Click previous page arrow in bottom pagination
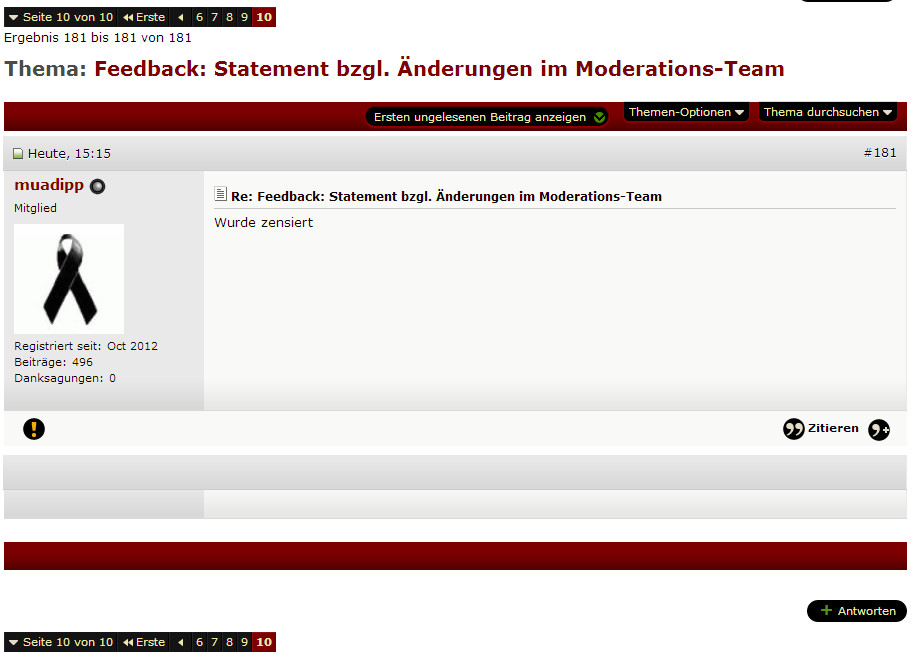 (180, 642)
